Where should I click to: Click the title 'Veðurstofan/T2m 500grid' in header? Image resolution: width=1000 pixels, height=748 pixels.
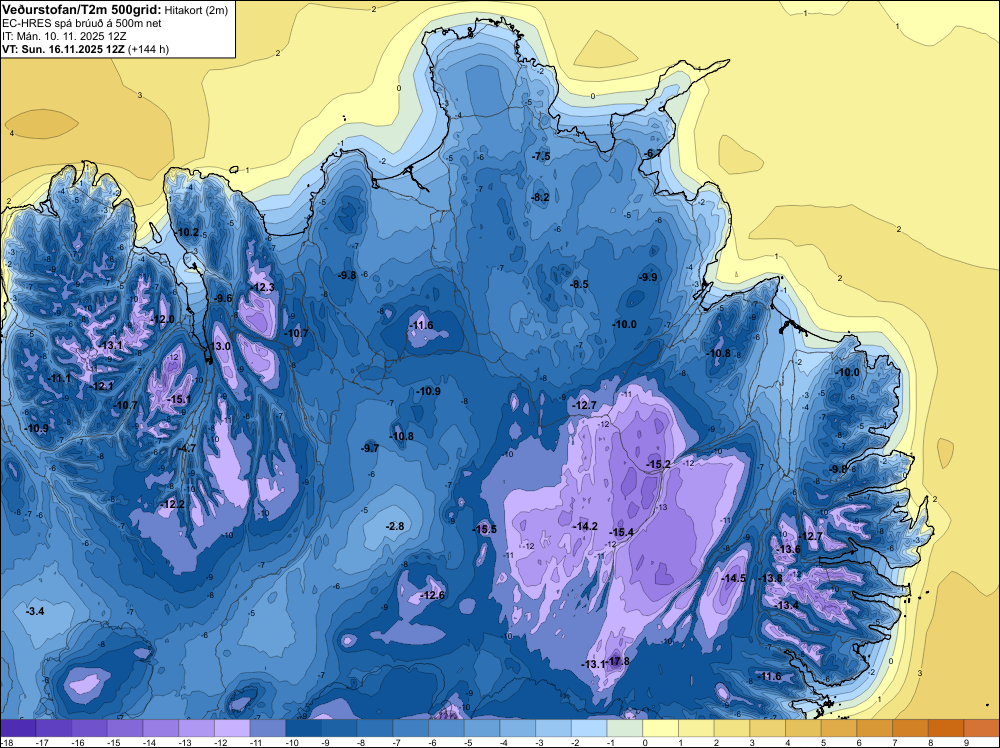click(x=82, y=9)
